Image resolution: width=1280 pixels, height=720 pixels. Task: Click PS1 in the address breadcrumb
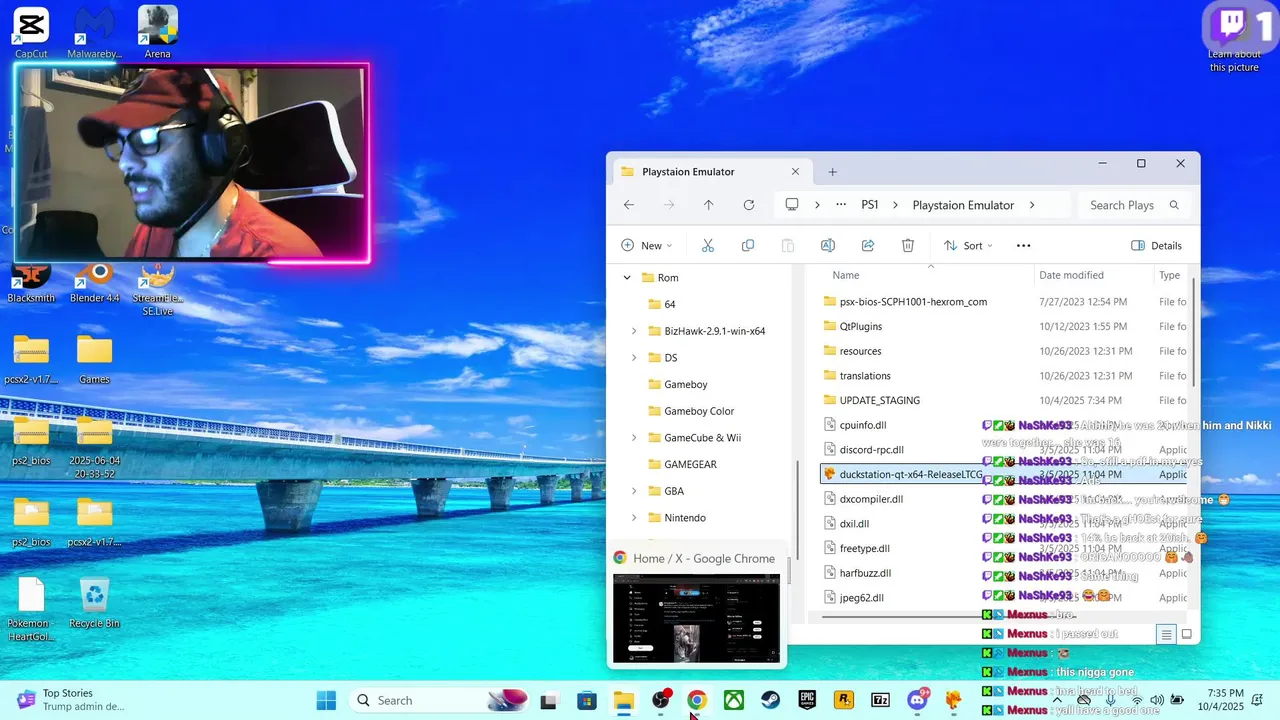tap(870, 205)
